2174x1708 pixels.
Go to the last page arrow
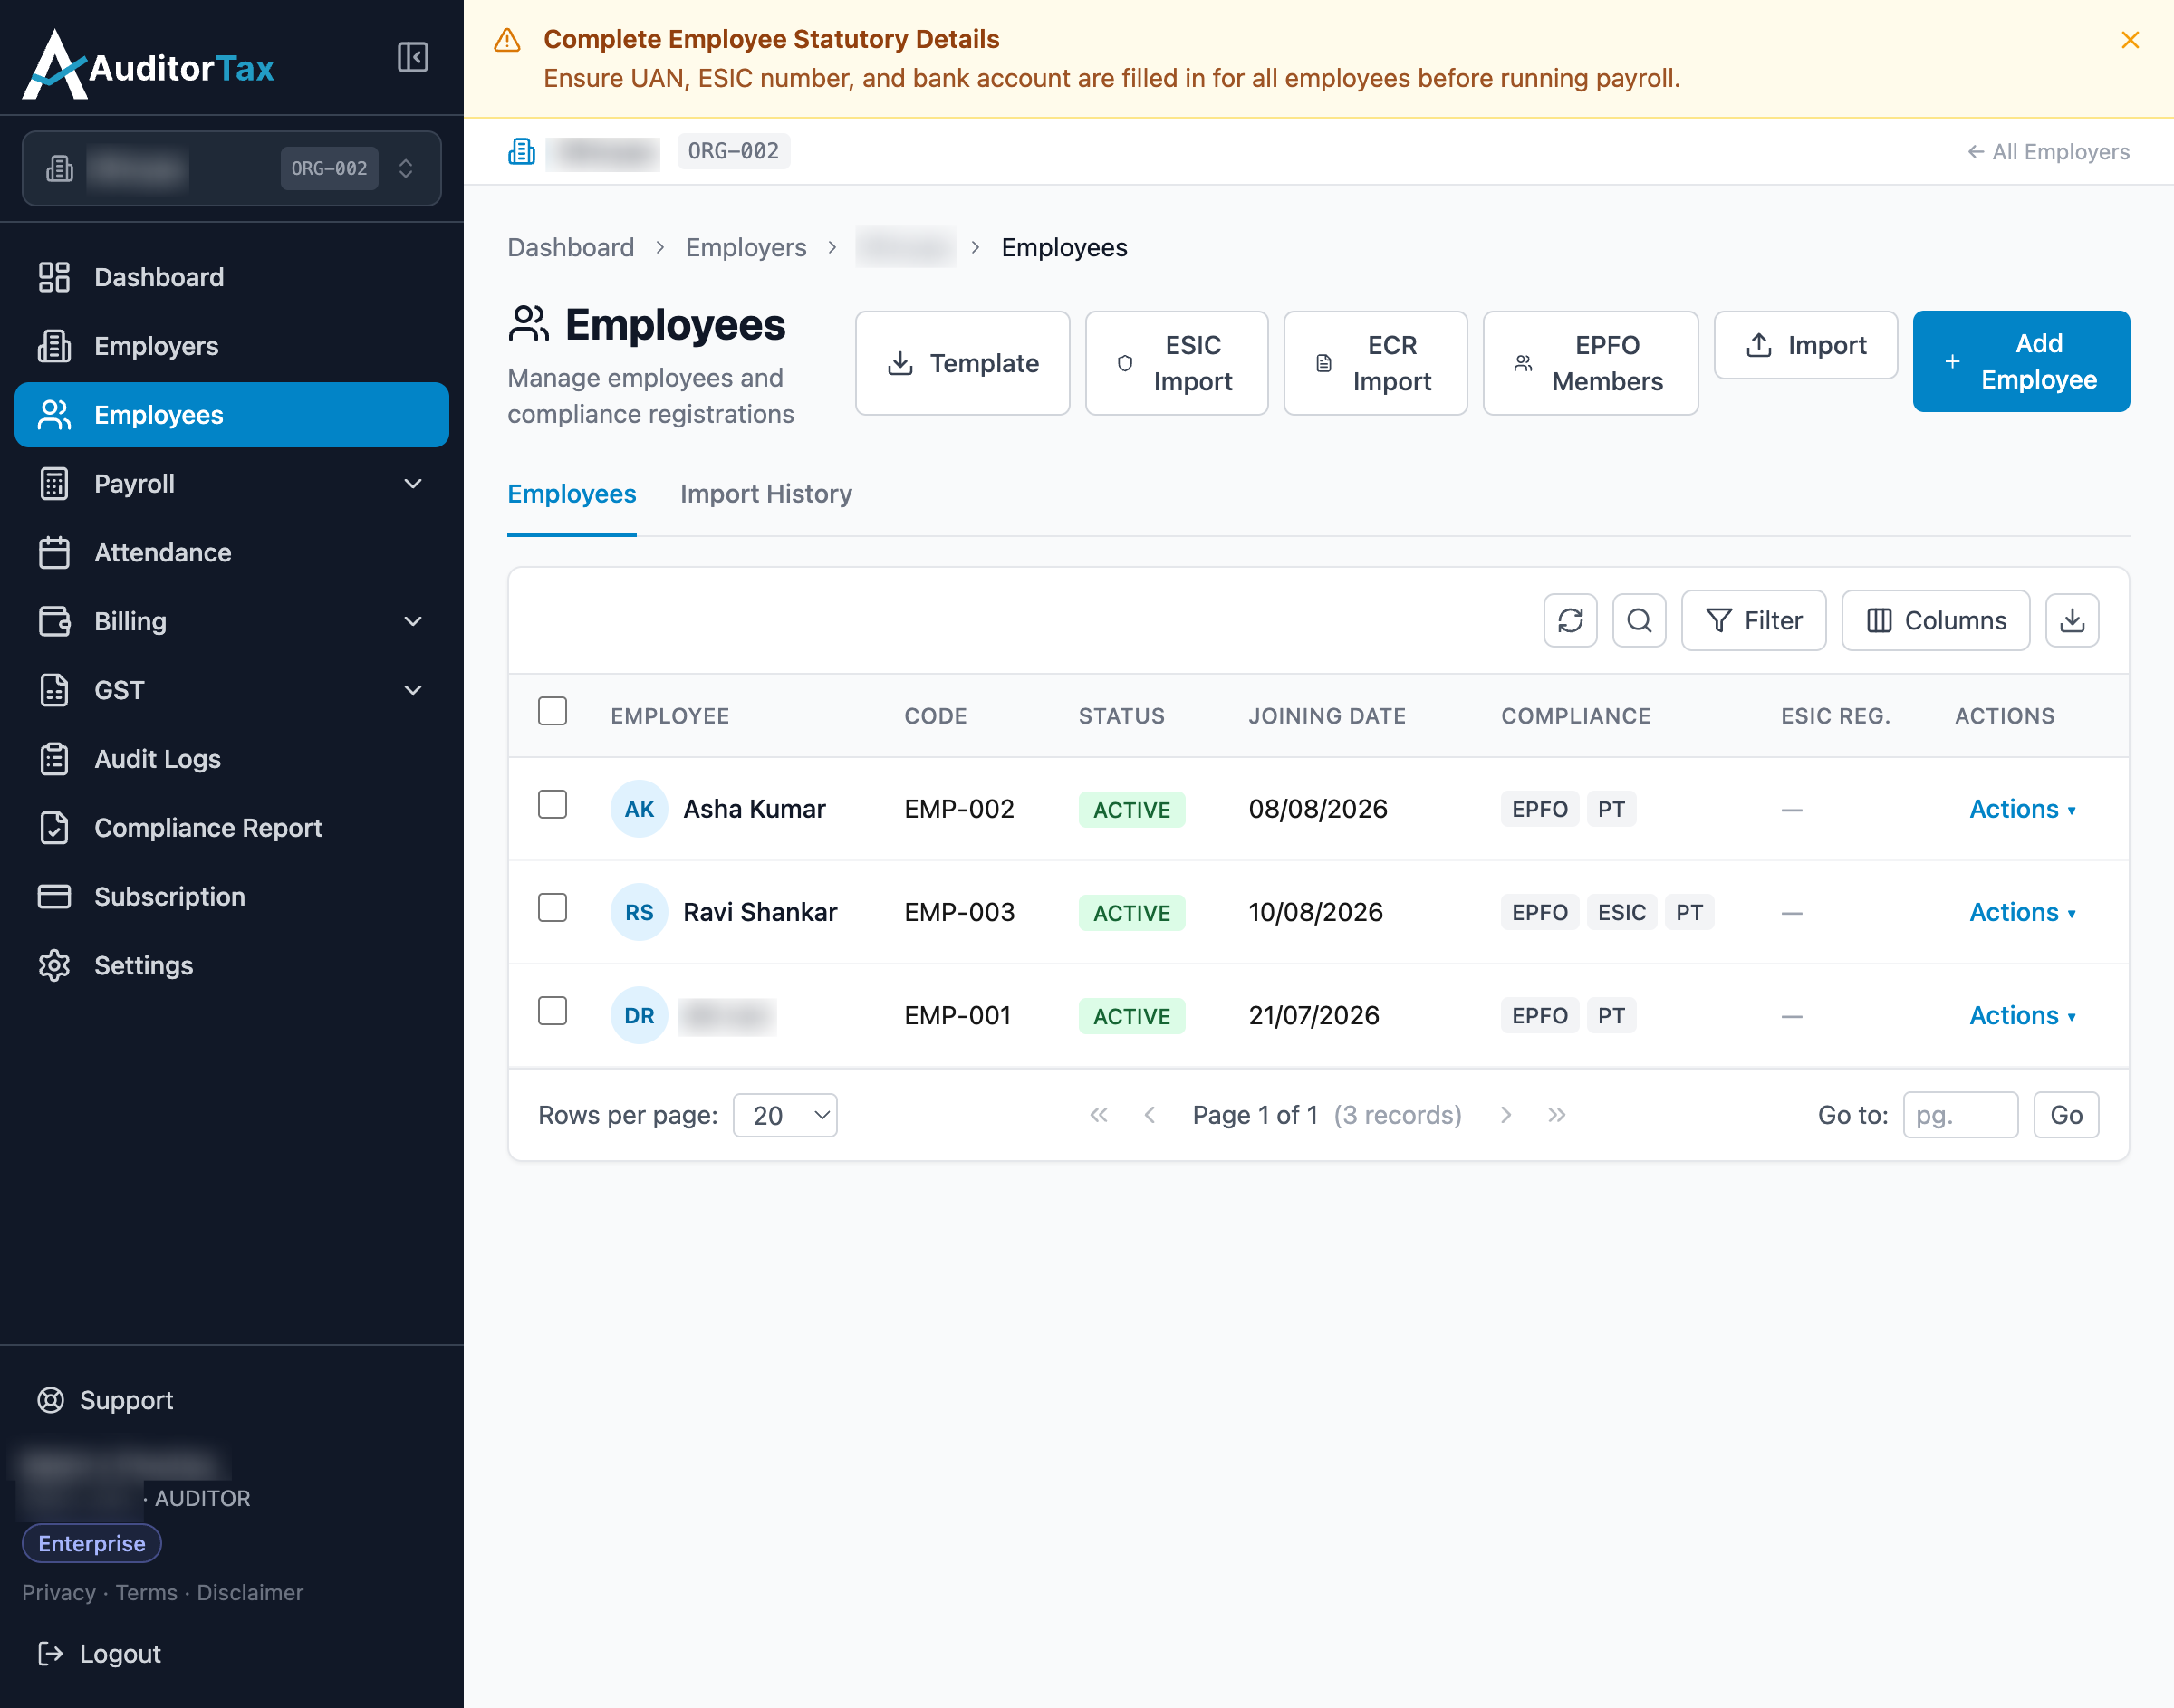pyautogui.click(x=1556, y=1115)
